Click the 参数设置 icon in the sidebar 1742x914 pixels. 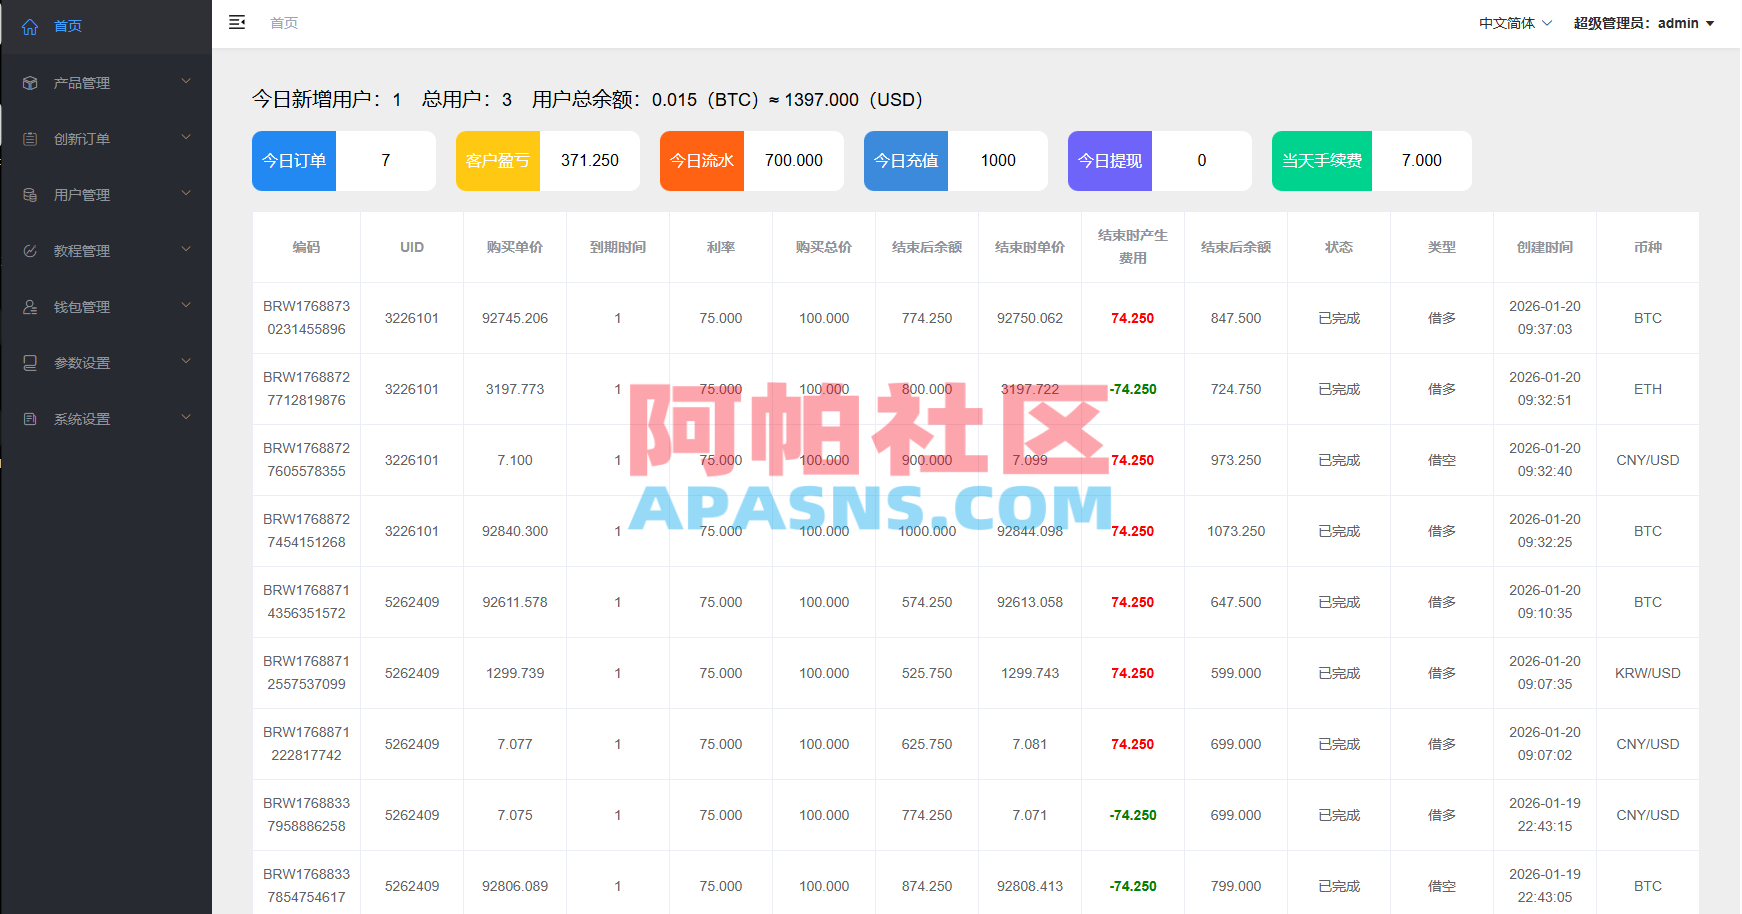pyautogui.click(x=30, y=363)
